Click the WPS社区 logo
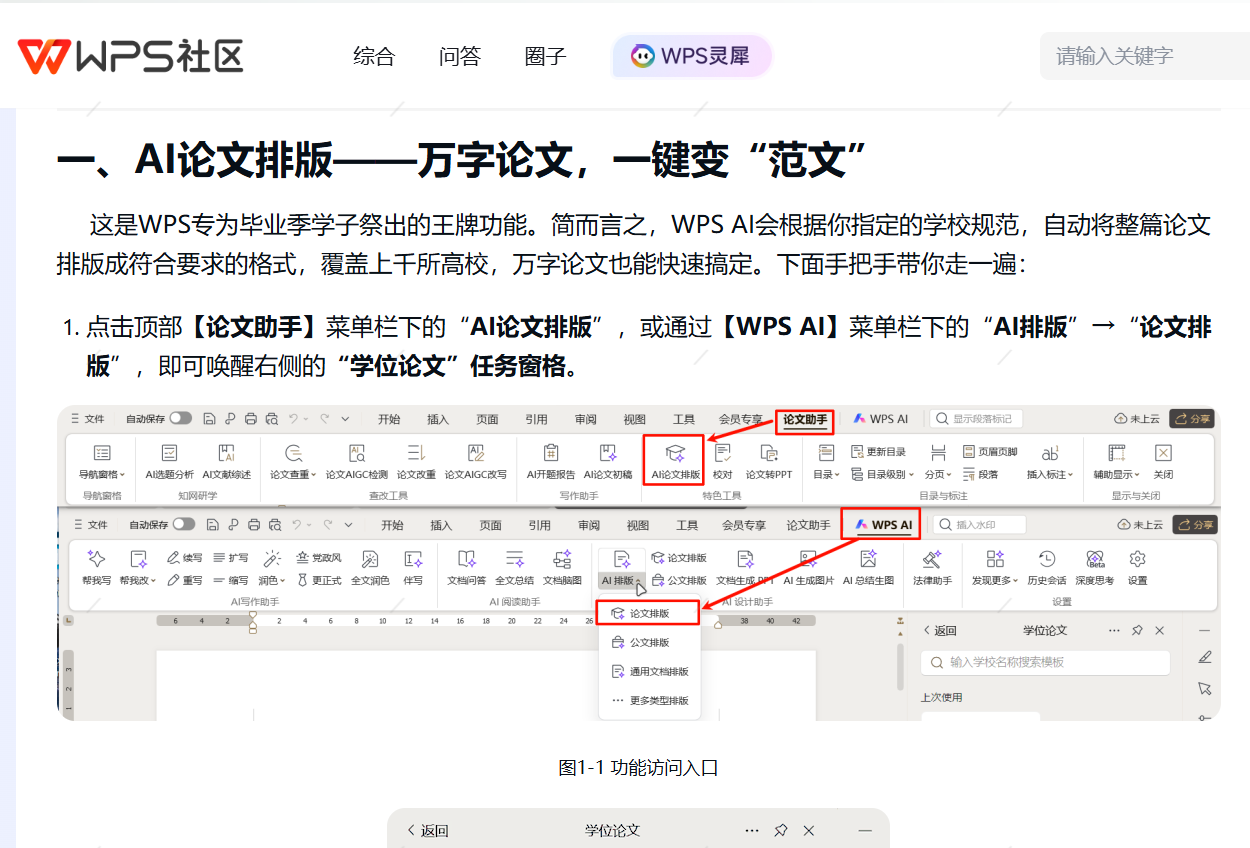Viewport: 1250px width, 848px height. [130, 56]
